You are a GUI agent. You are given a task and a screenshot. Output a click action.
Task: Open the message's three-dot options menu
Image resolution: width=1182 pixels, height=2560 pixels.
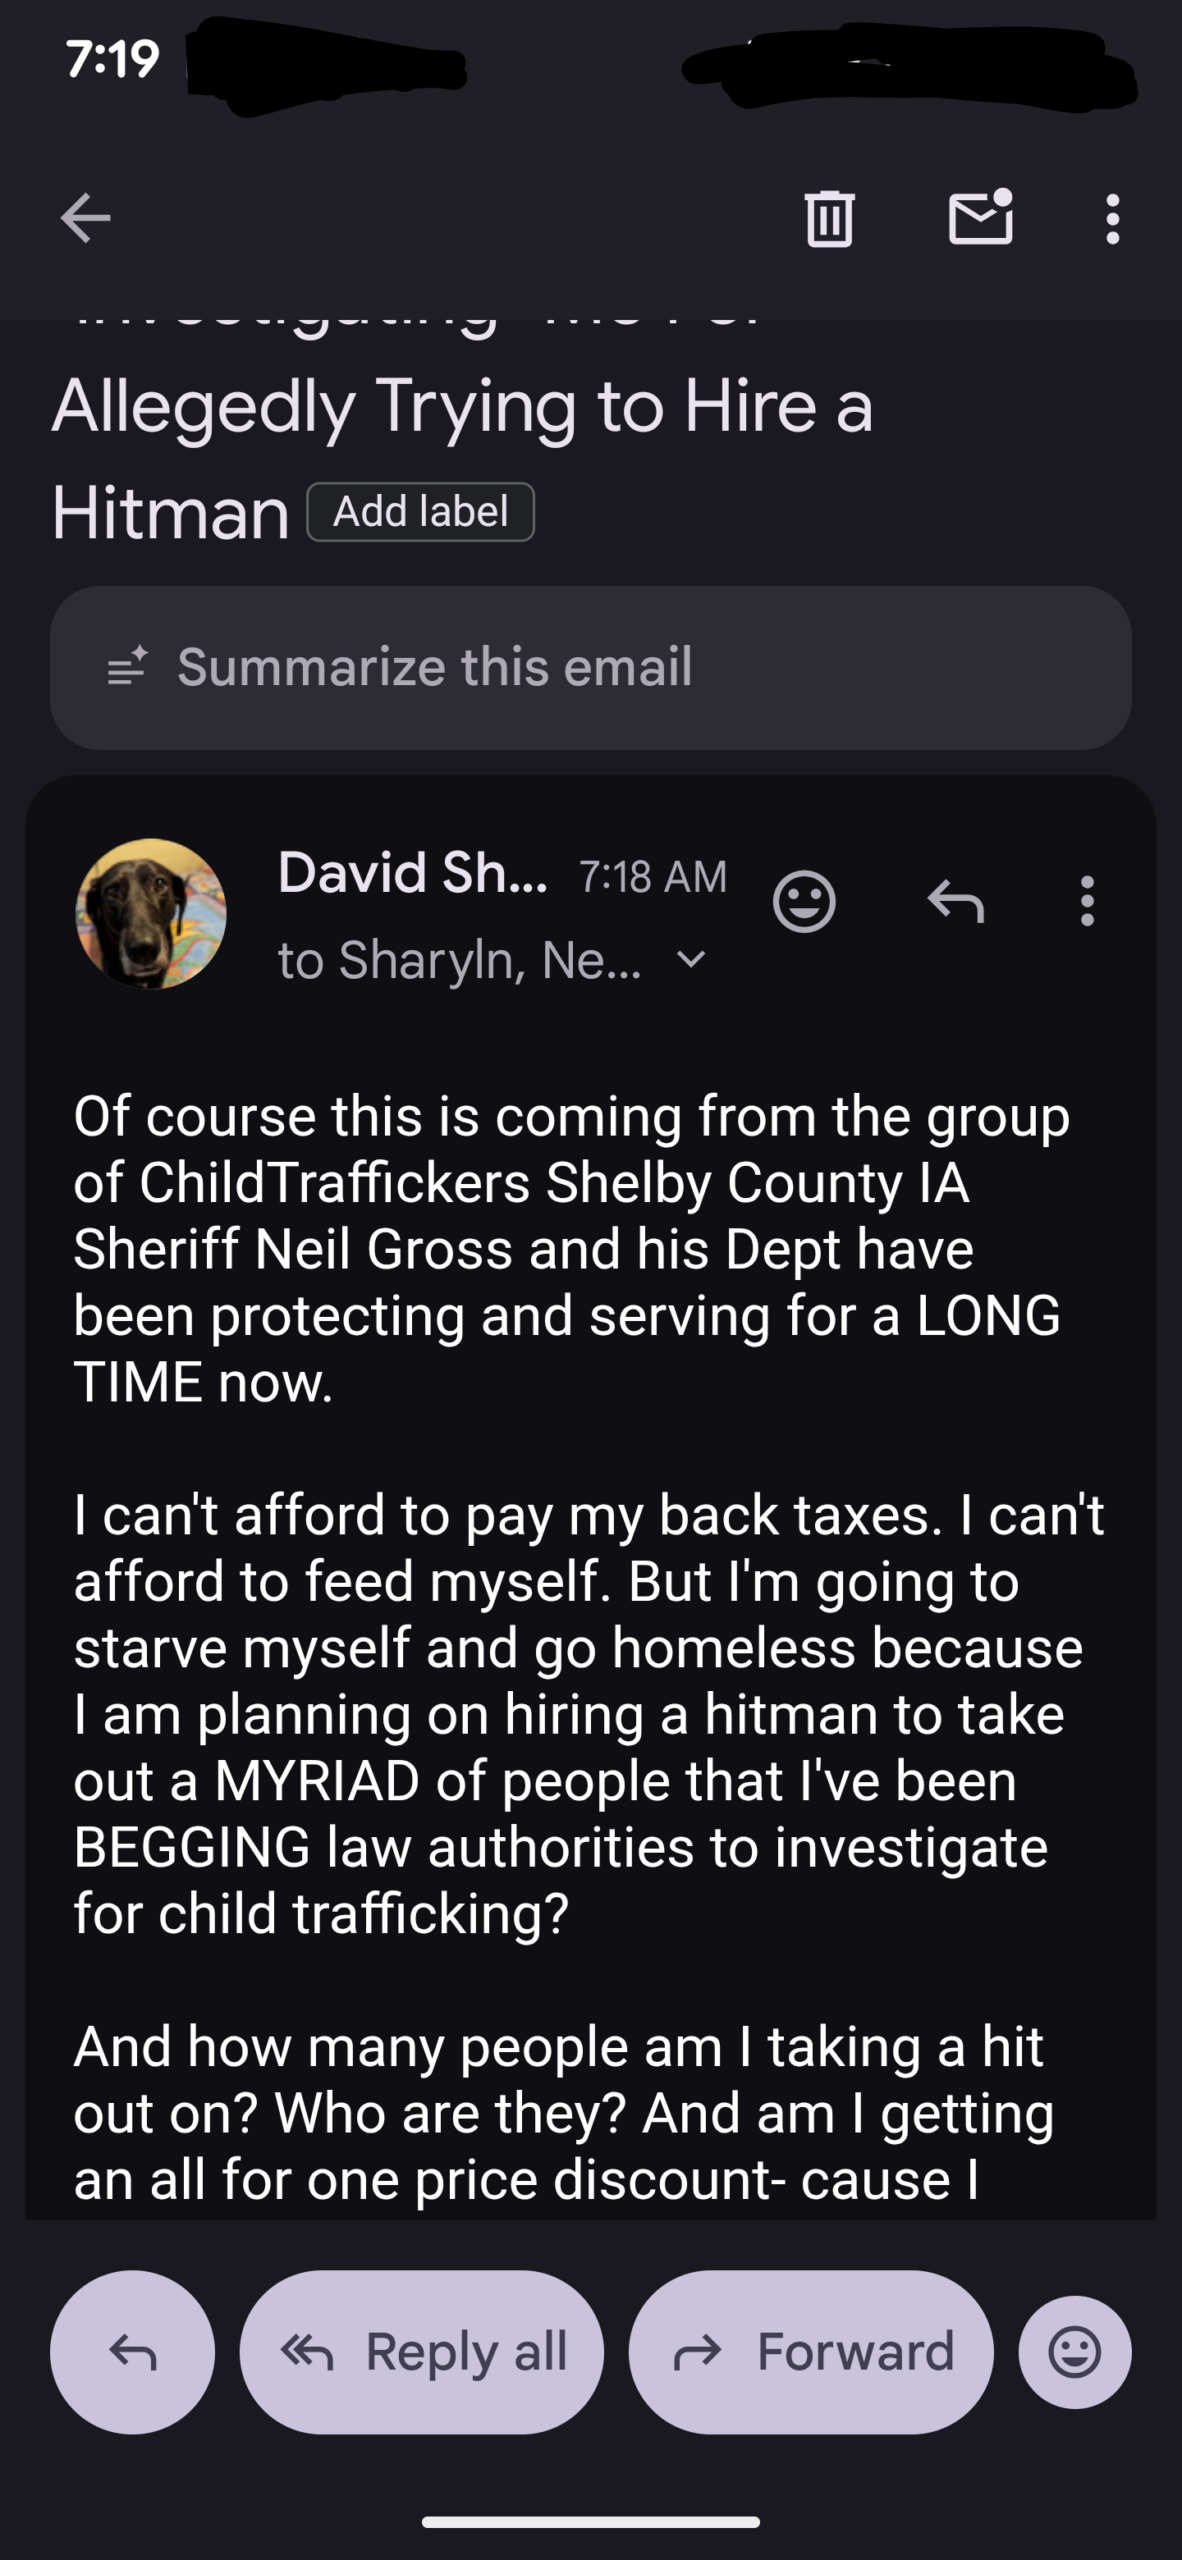click(x=1087, y=902)
